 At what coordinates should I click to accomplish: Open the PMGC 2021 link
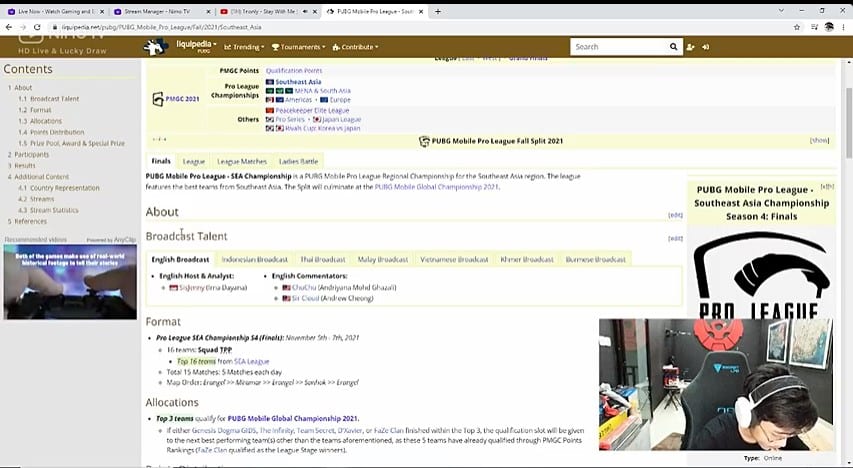(x=182, y=99)
